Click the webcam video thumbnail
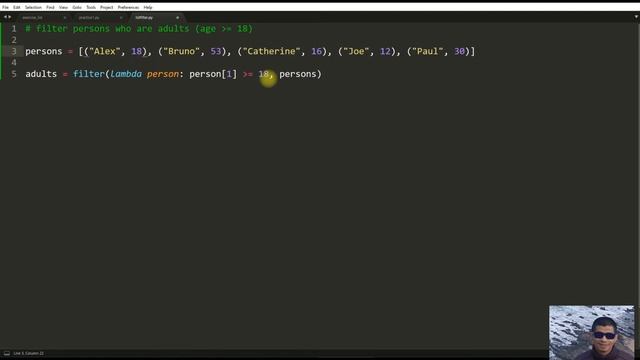Image resolution: width=640 pixels, height=360 pixels. pos(592,333)
